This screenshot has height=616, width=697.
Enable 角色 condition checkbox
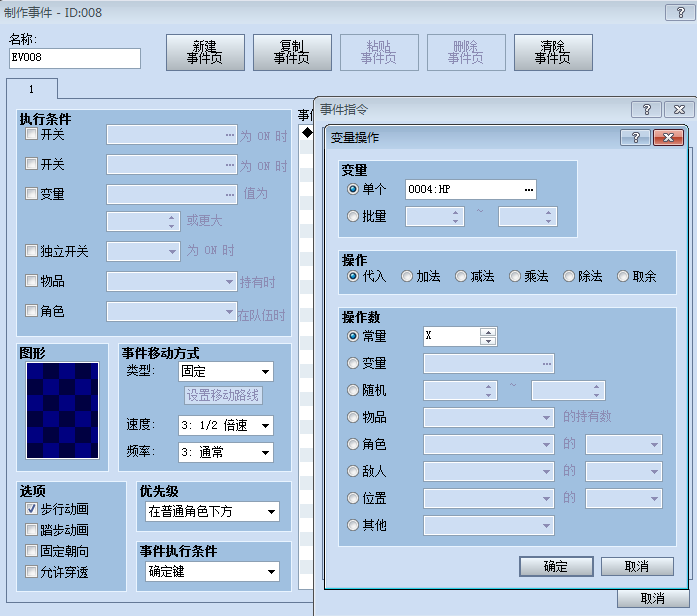(x=31, y=311)
